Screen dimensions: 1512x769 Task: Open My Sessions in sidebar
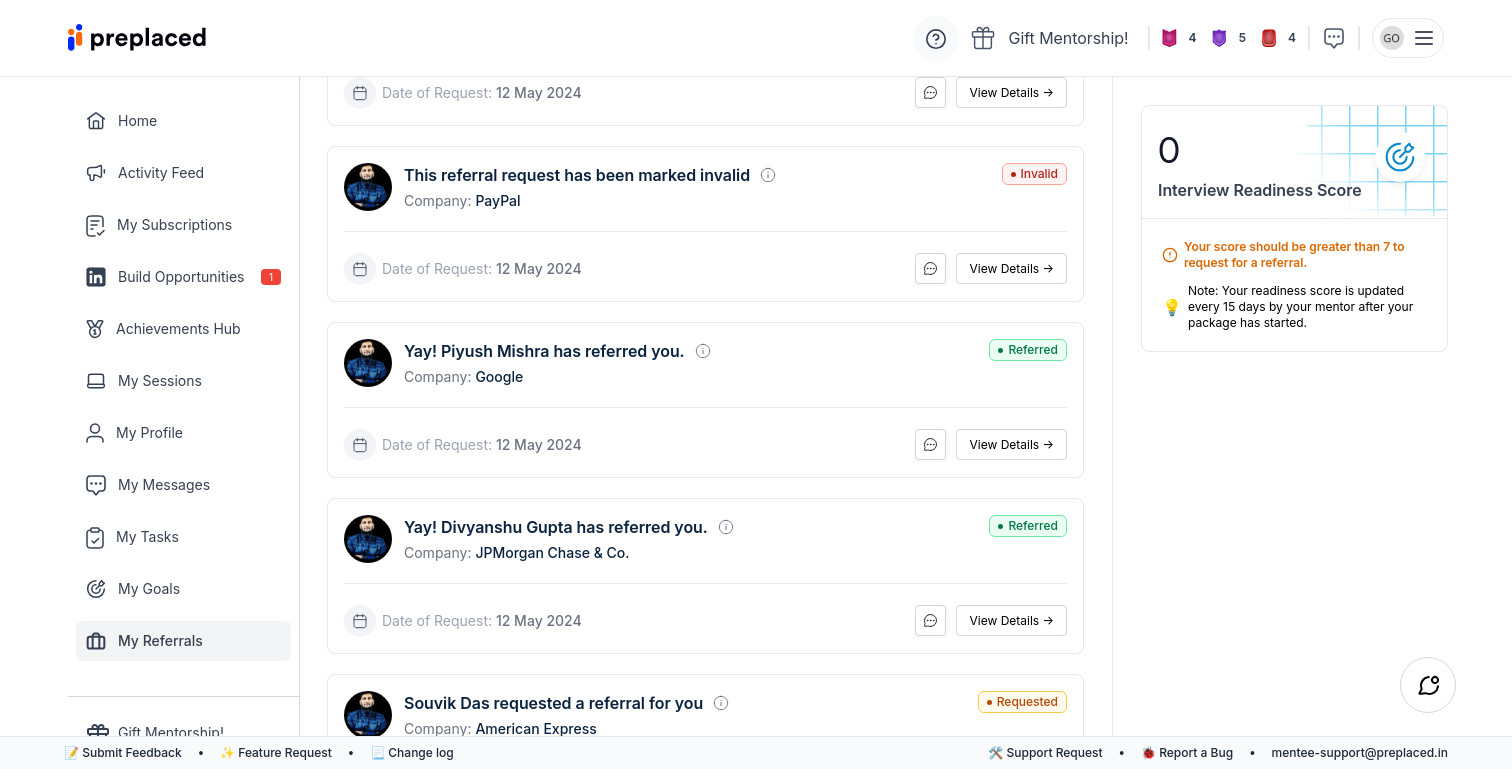click(x=159, y=381)
